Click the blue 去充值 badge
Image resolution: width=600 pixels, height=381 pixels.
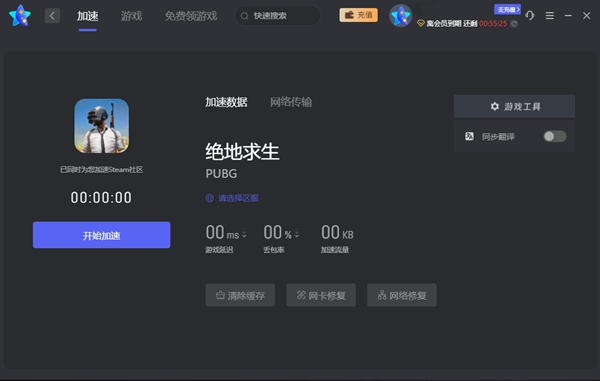(x=507, y=9)
